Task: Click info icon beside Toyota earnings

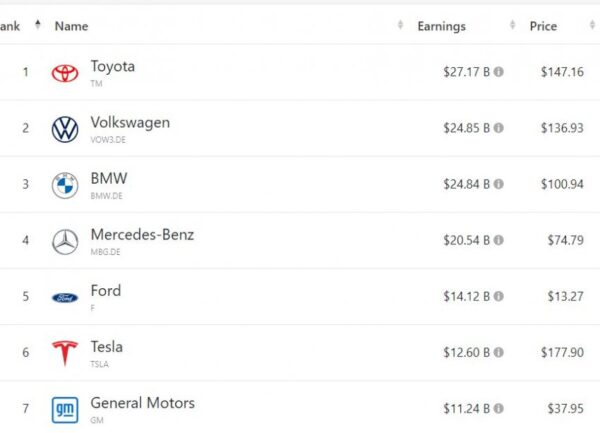Action: tap(499, 72)
